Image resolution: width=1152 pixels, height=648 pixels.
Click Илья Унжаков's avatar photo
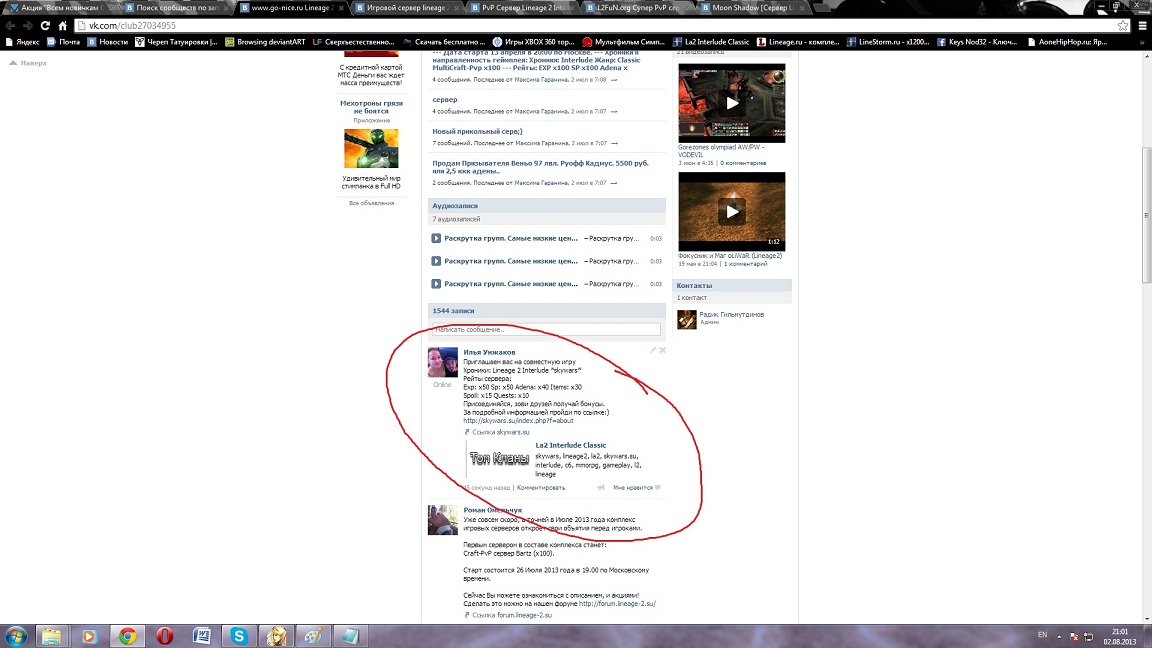tap(443, 362)
